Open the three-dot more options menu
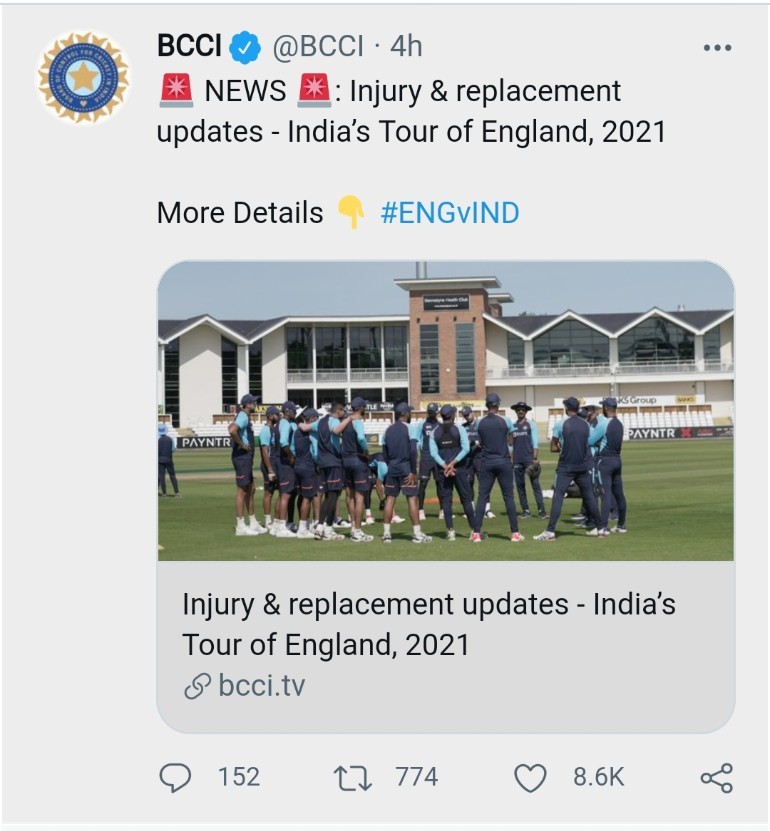Viewport: 770px width, 831px height. pos(717,48)
